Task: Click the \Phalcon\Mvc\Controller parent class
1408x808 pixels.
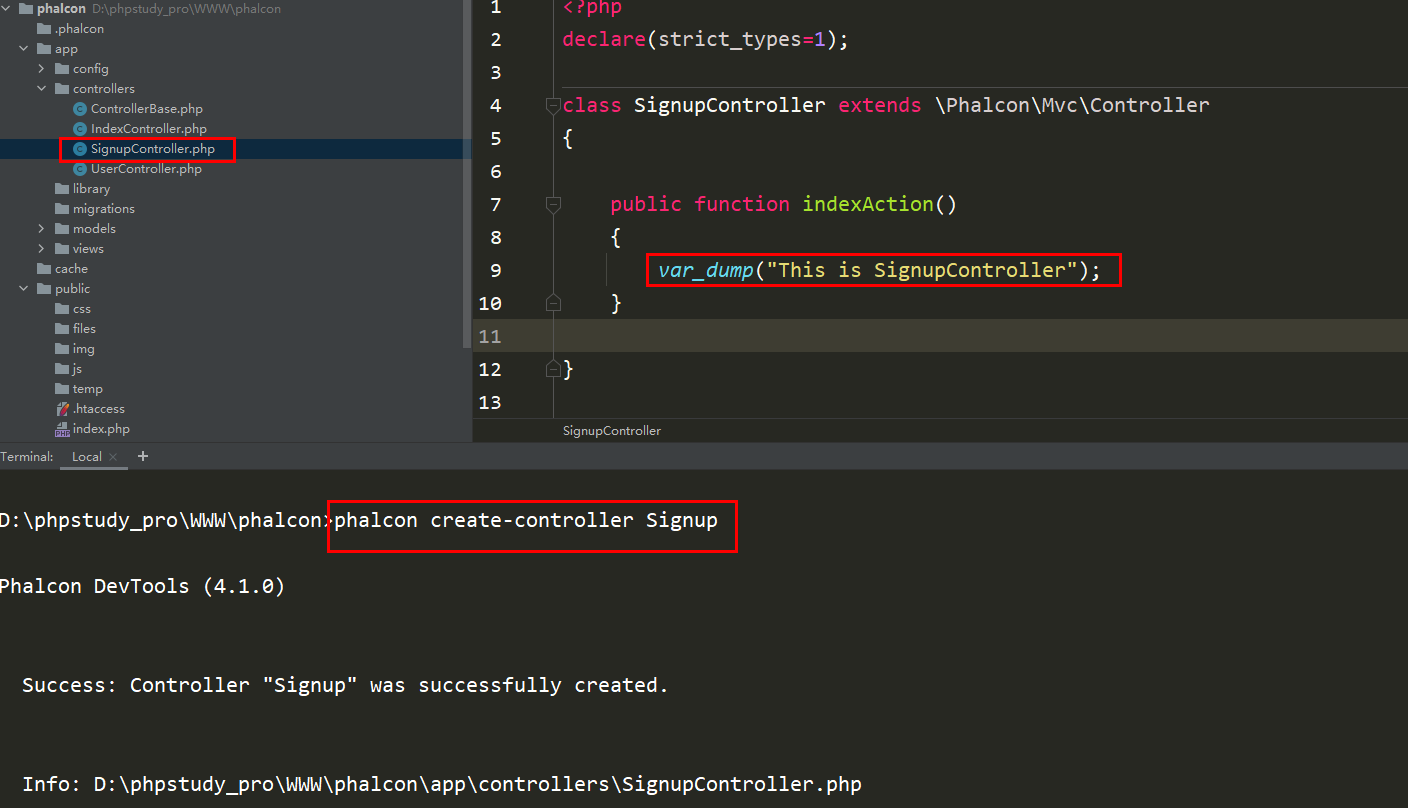Action: click(1072, 105)
